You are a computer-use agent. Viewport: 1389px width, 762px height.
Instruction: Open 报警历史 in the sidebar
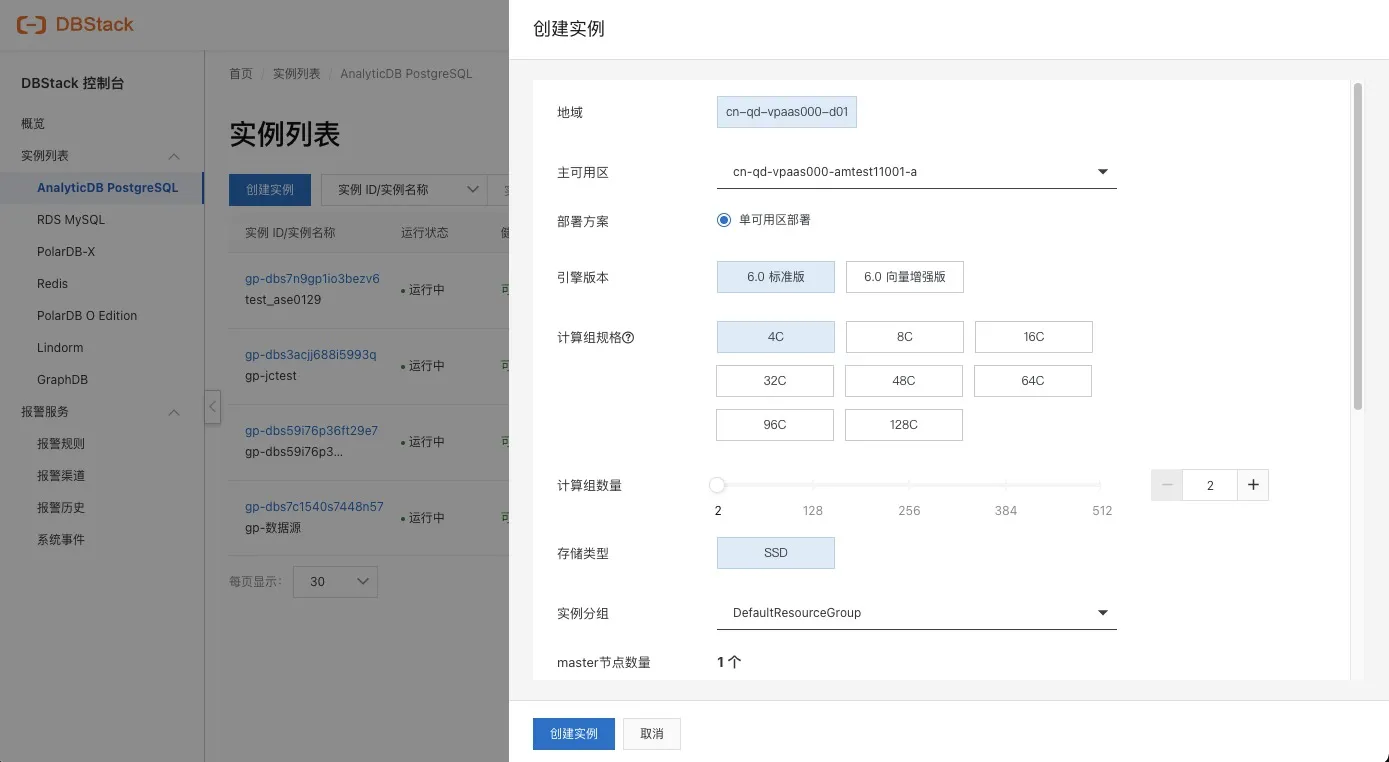61,508
